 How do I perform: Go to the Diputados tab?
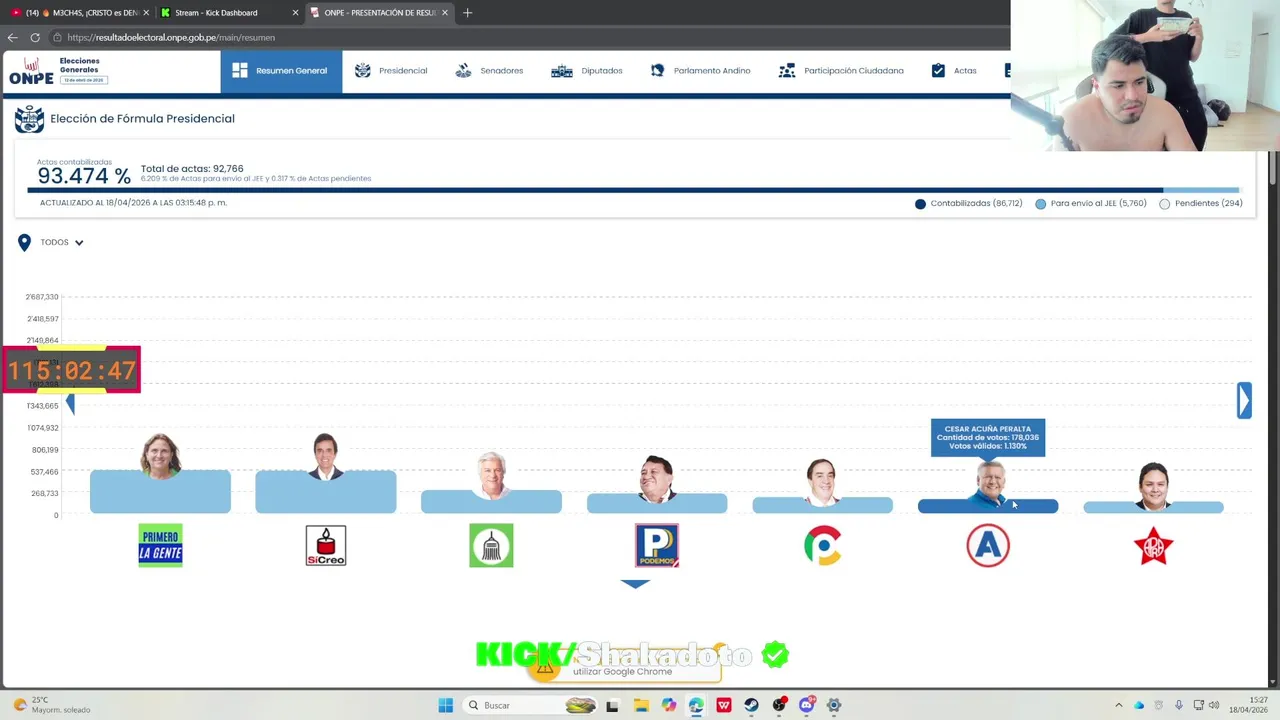point(587,71)
